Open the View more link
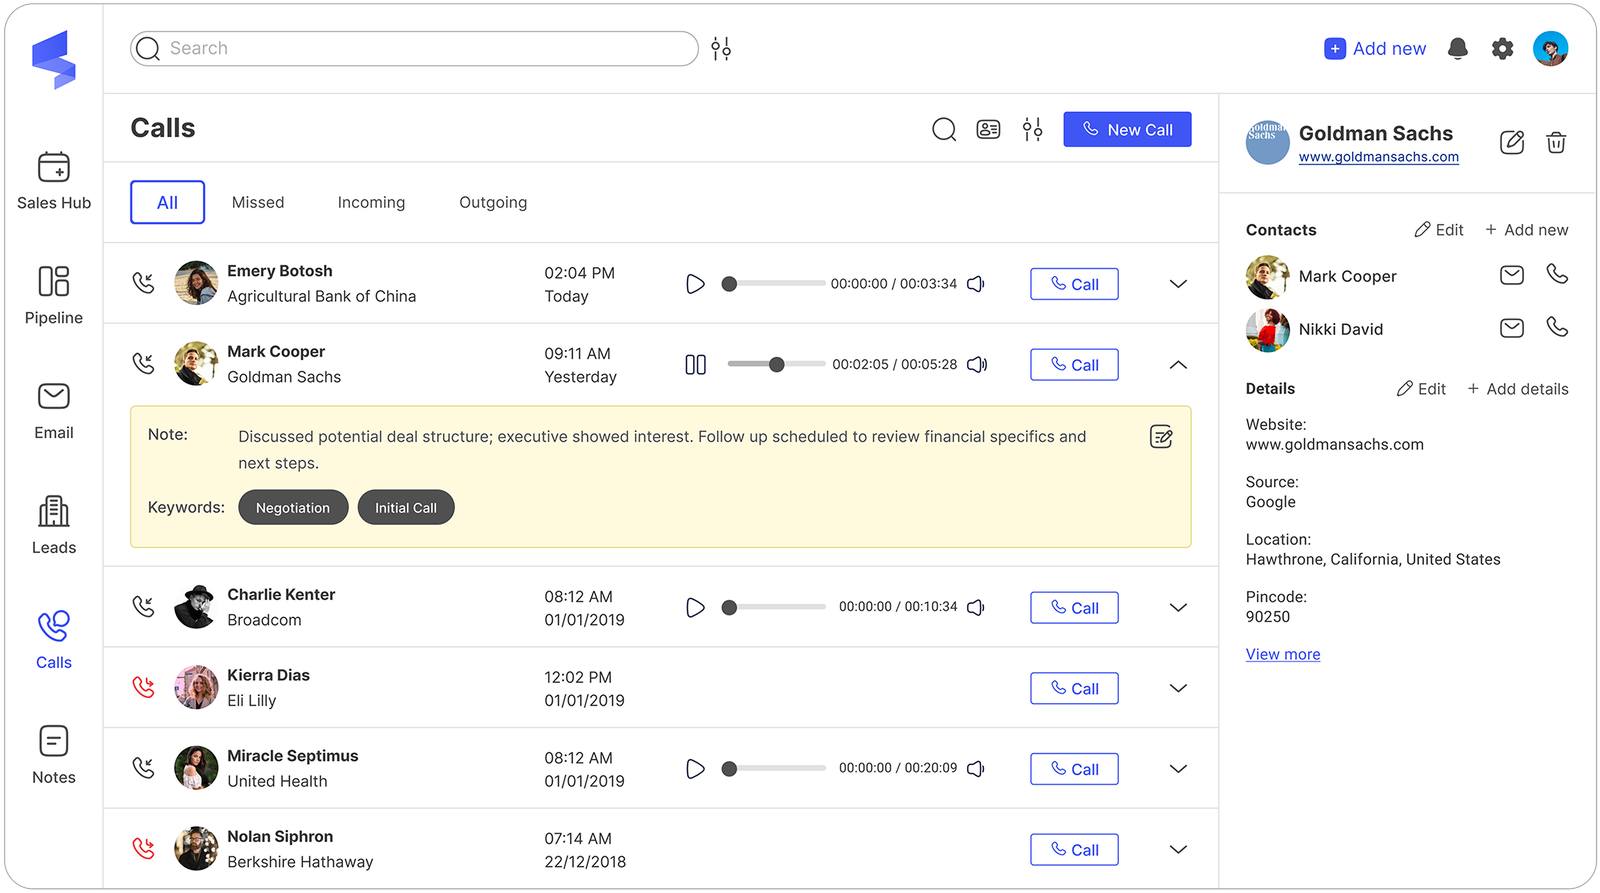The width and height of the screenshot is (1600, 893). [x=1282, y=654]
